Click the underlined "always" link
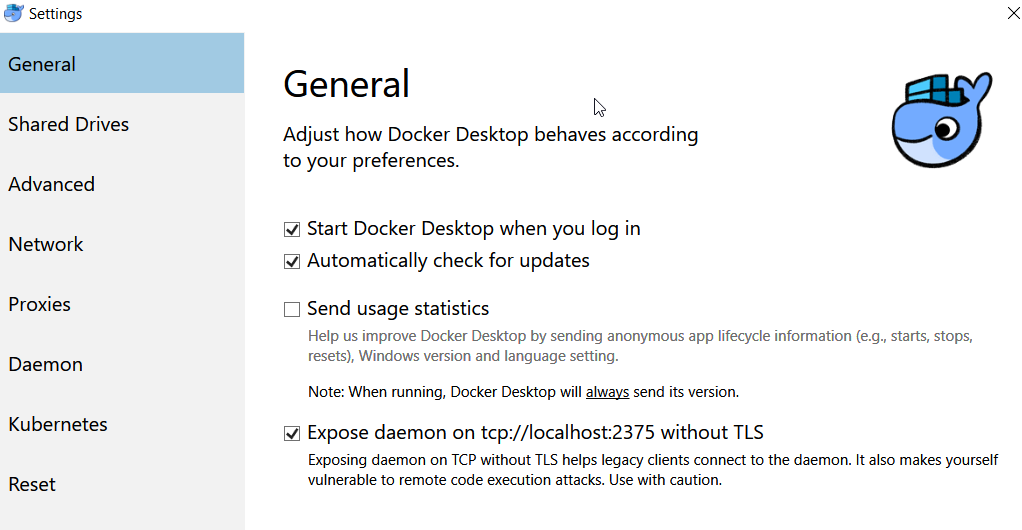 [x=607, y=392]
